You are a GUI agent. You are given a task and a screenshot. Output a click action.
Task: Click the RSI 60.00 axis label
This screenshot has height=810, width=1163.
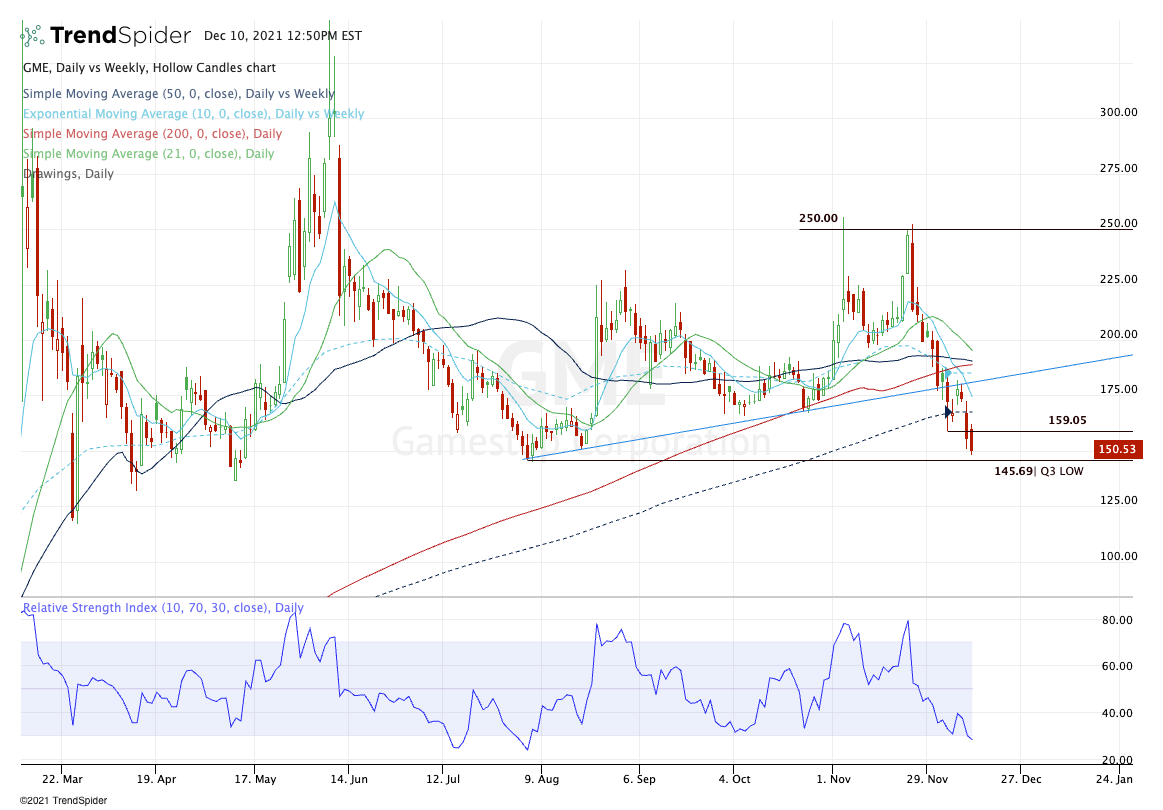pyautogui.click(x=1117, y=666)
